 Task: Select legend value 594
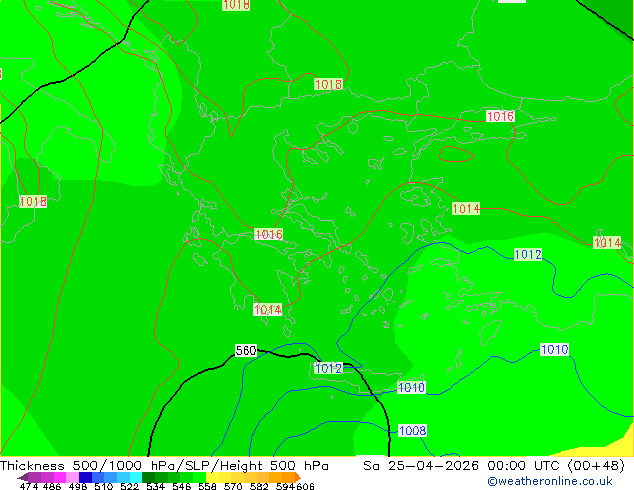click(285, 486)
